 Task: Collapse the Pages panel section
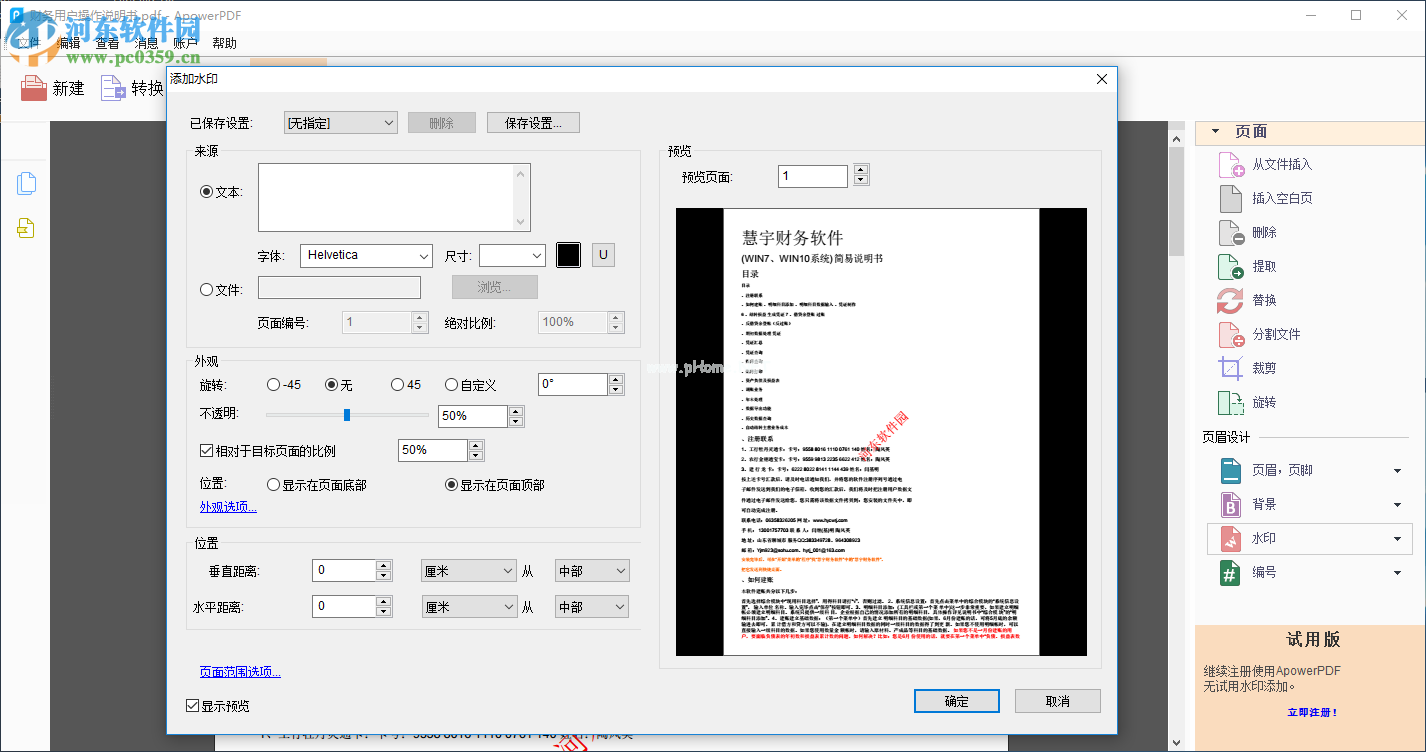coord(1215,131)
